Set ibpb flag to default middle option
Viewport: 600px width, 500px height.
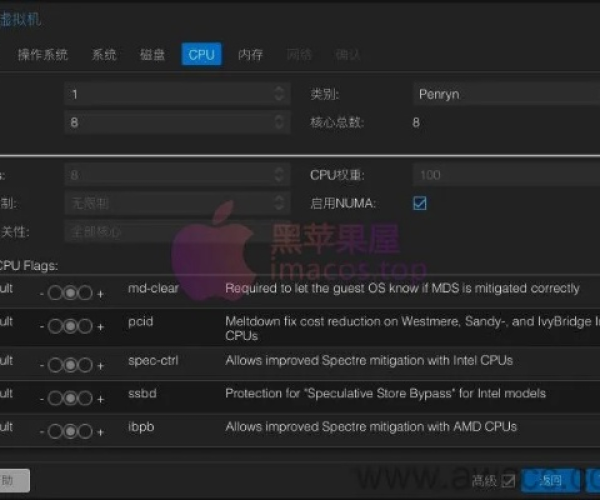(x=70, y=432)
